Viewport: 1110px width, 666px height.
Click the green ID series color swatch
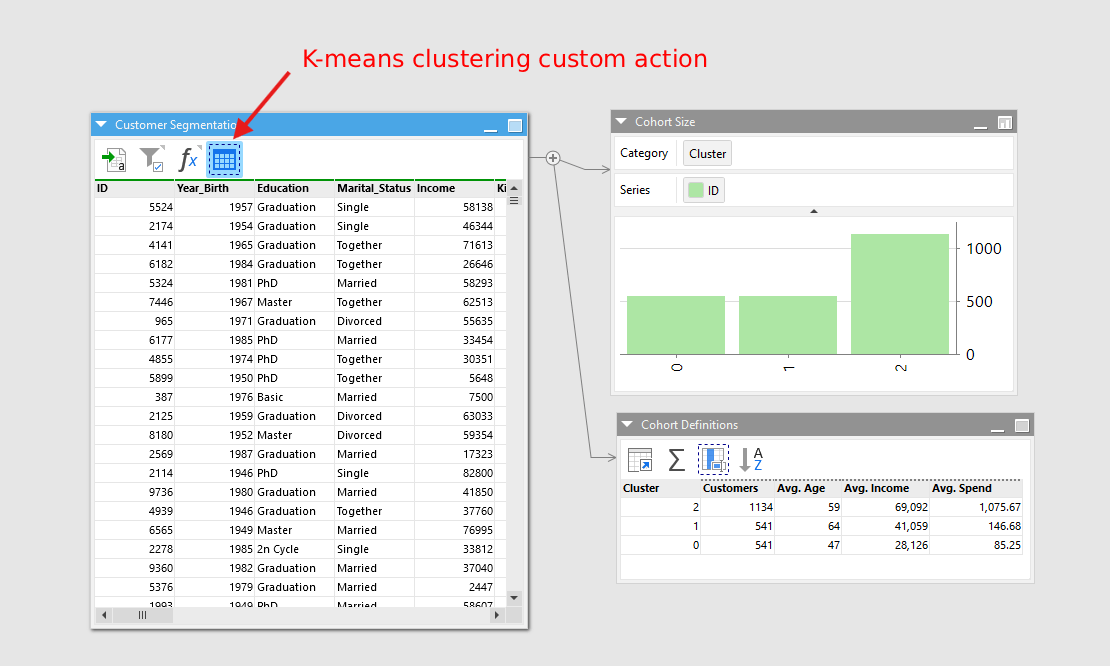click(696, 190)
